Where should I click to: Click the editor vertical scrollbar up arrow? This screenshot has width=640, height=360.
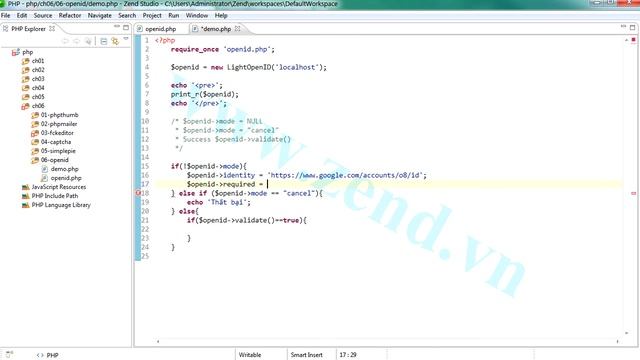(x=627, y=40)
